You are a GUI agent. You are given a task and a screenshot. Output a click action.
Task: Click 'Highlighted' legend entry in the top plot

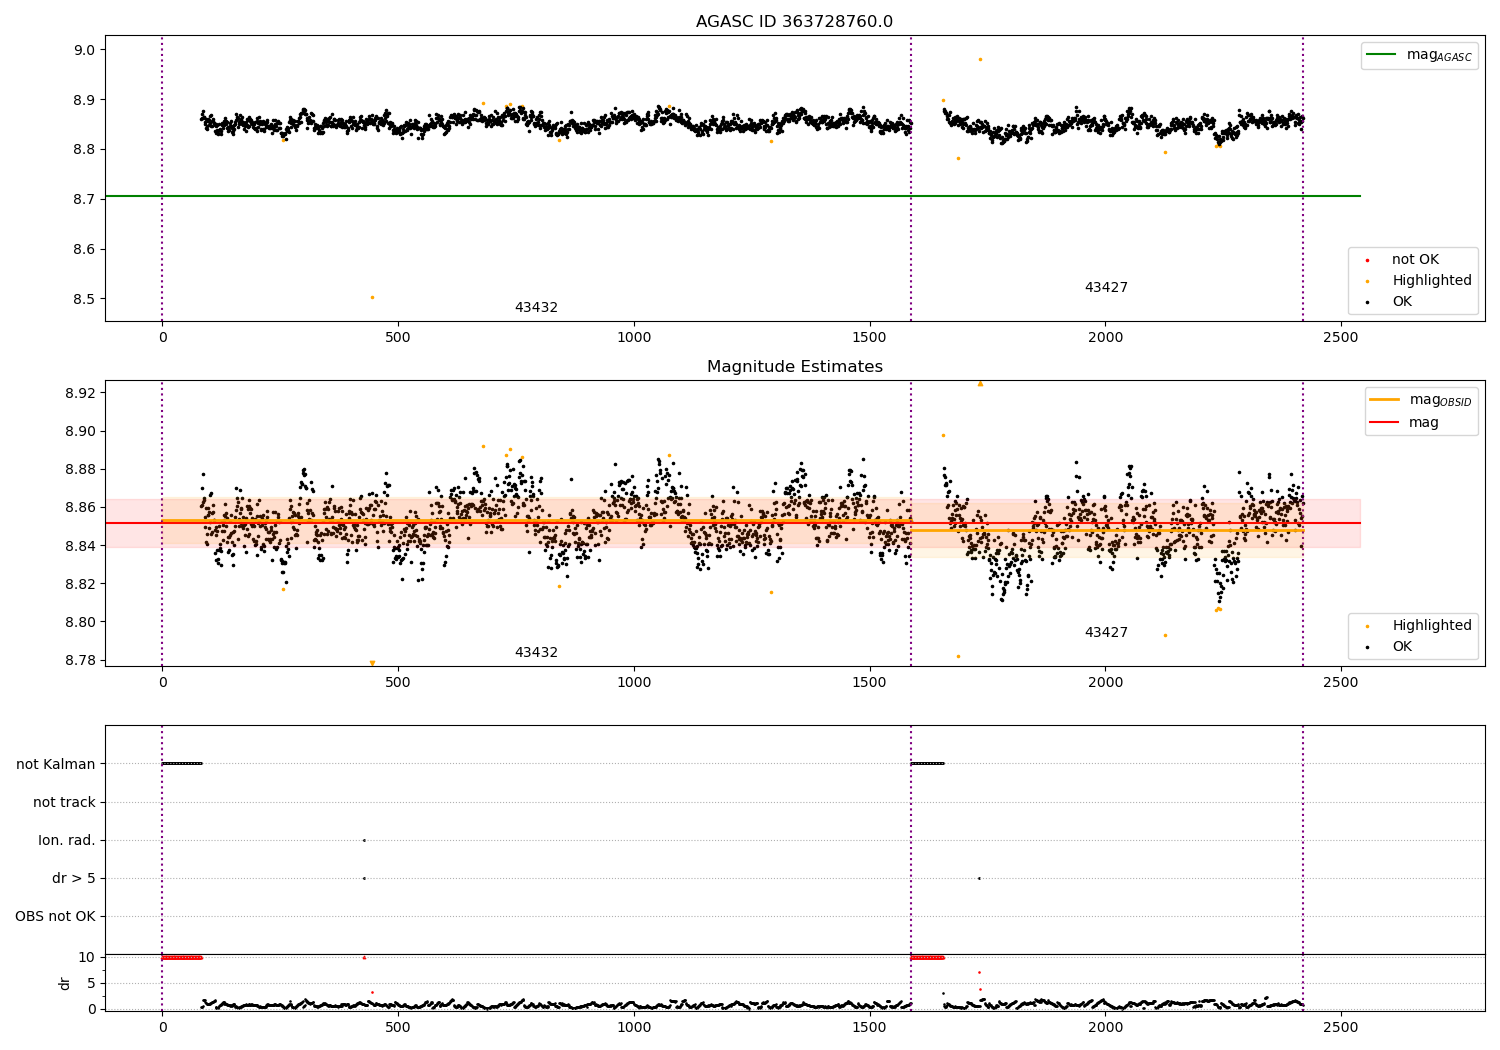point(1432,281)
